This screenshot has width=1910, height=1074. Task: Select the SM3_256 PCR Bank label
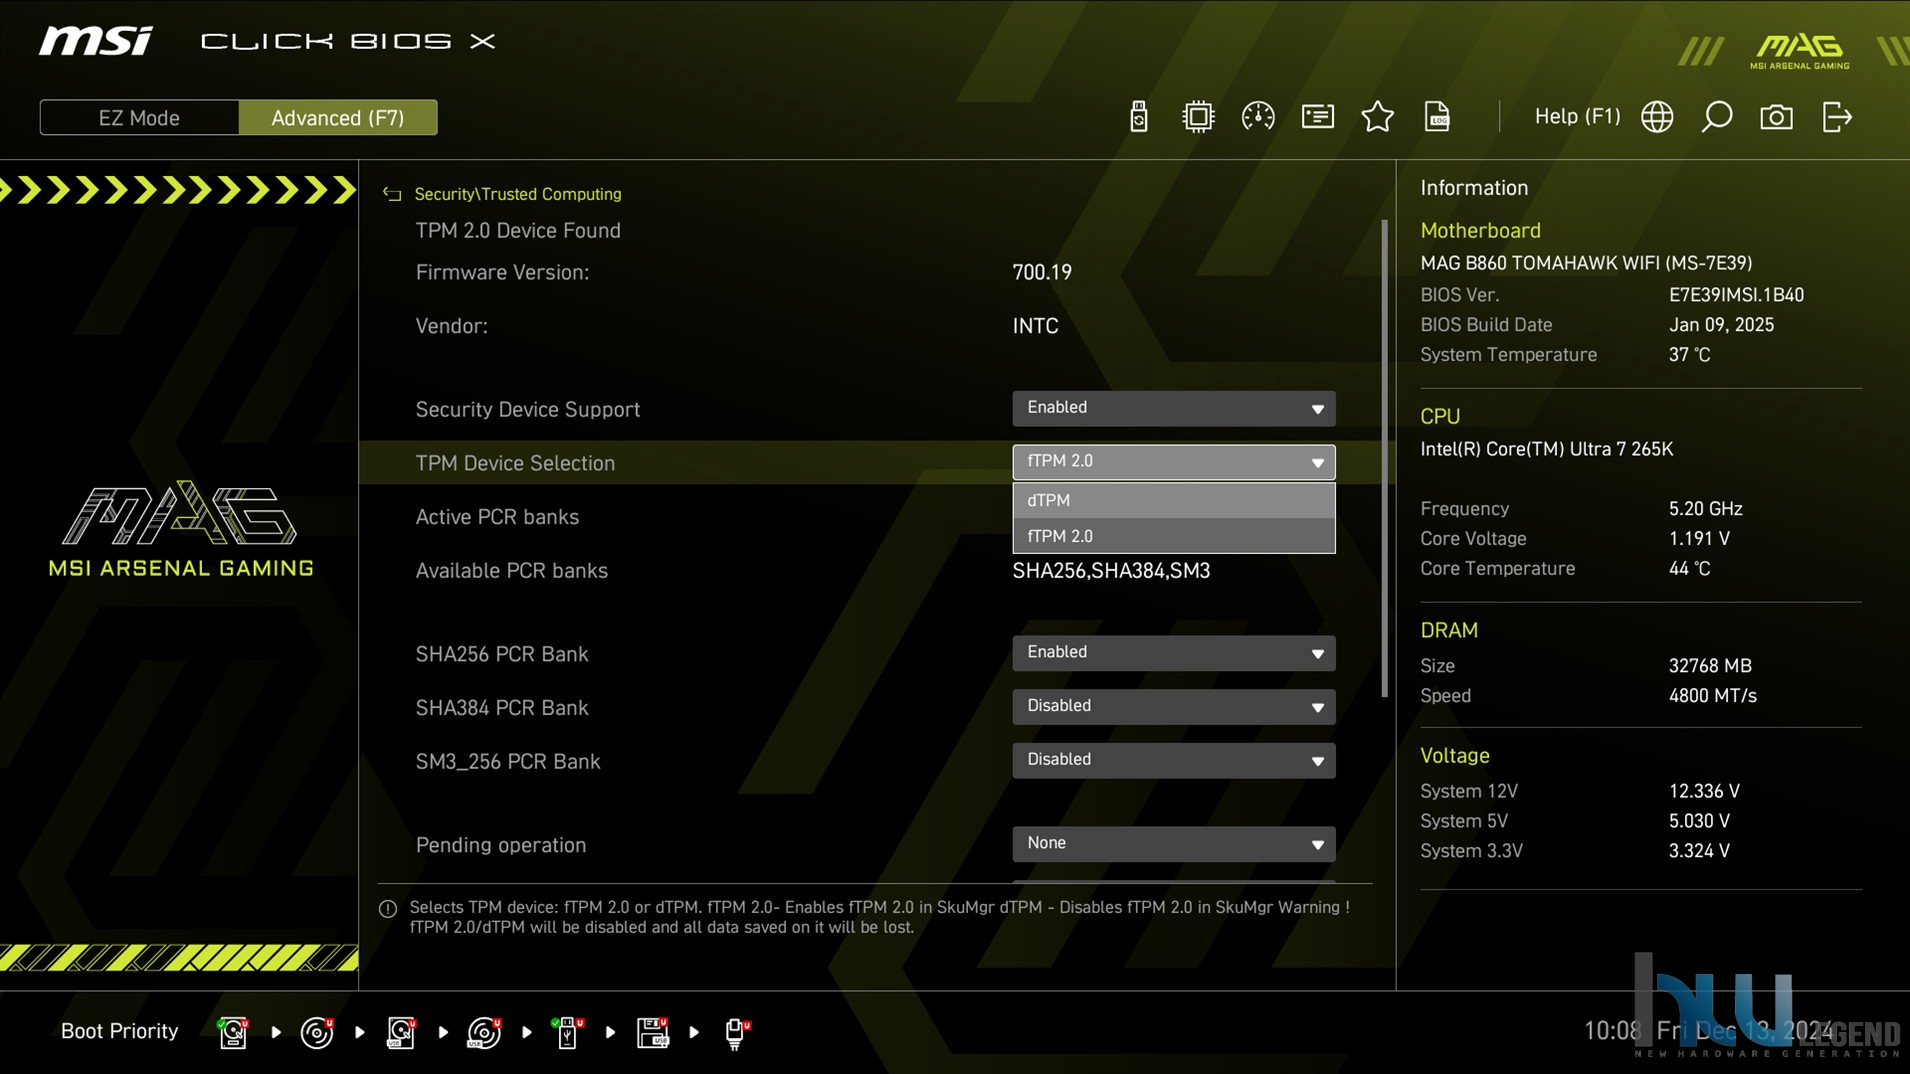point(508,762)
